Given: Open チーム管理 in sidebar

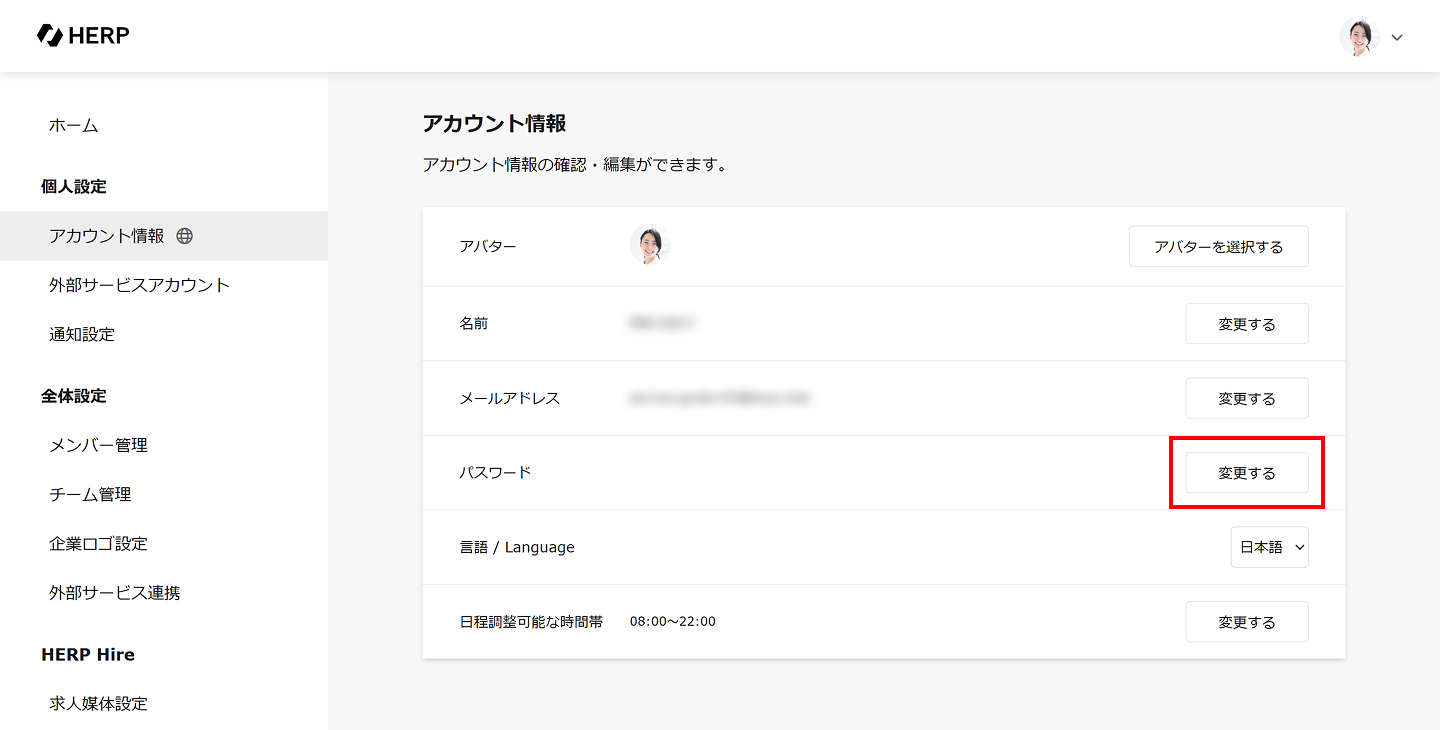Looking at the screenshot, I should pos(90,494).
